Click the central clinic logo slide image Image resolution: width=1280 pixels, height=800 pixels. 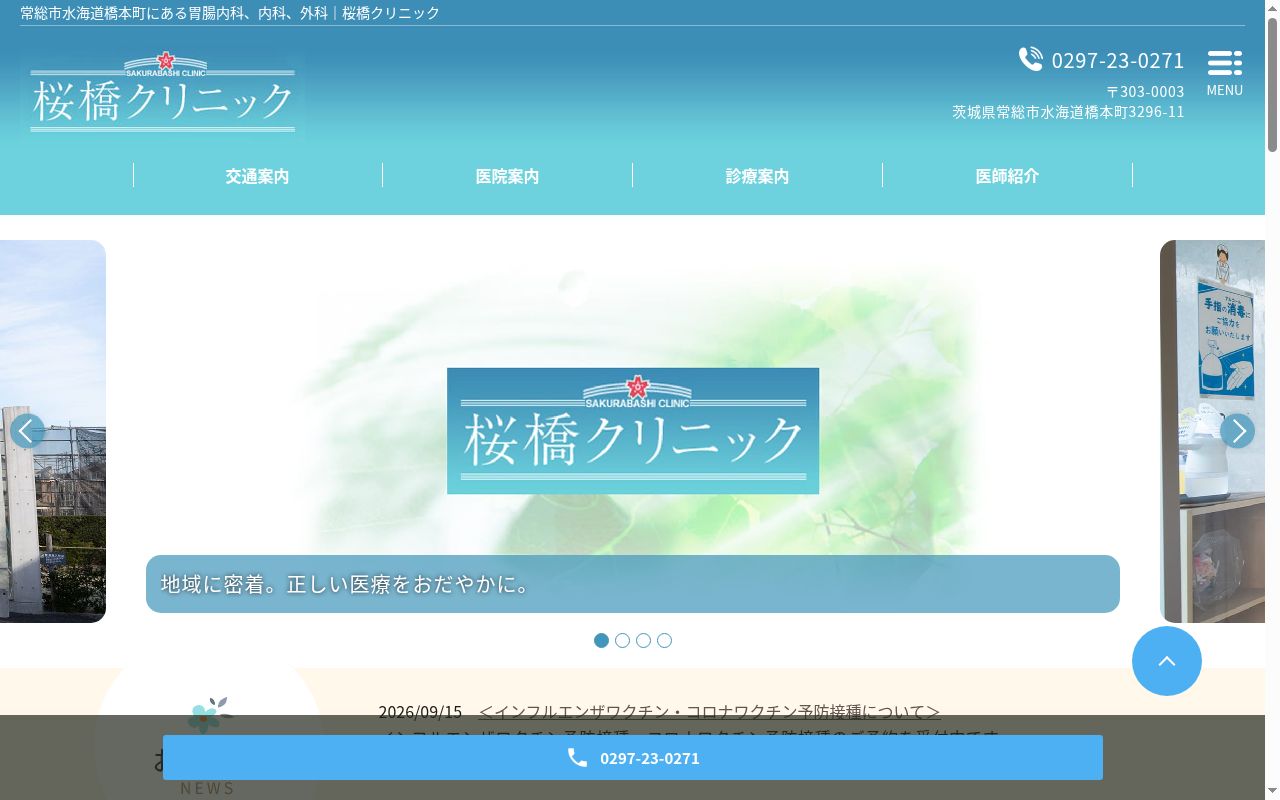[633, 431]
